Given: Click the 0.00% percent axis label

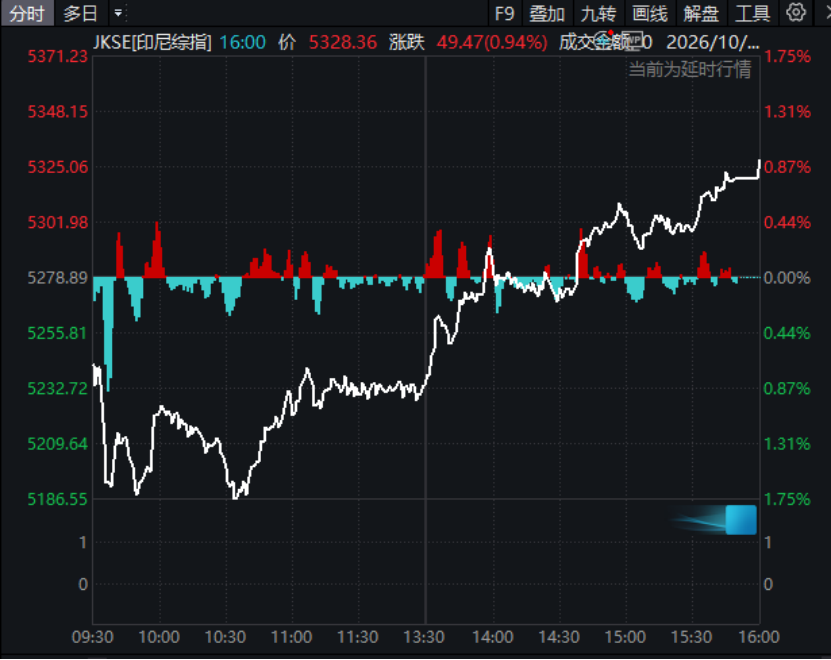Looking at the screenshot, I should [x=787, y=277].
